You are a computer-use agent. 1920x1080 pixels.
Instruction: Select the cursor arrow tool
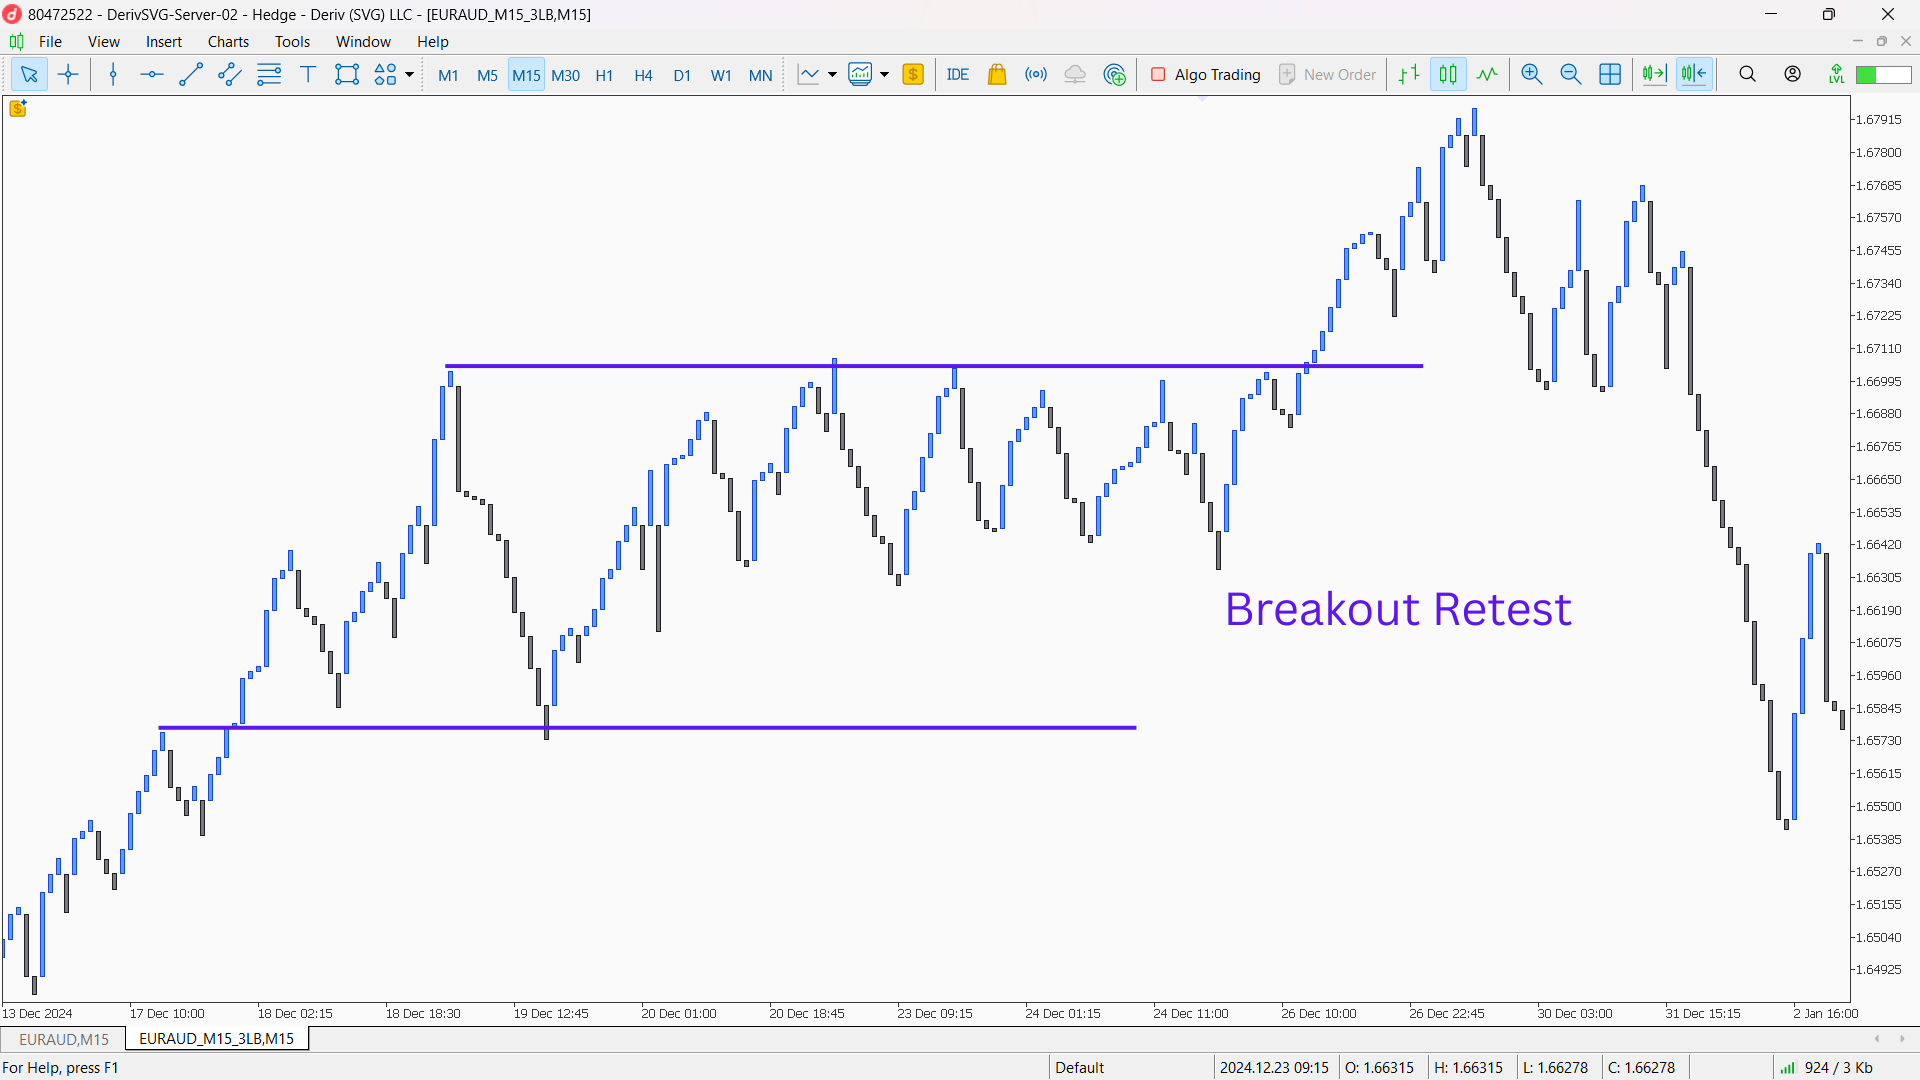29,74
